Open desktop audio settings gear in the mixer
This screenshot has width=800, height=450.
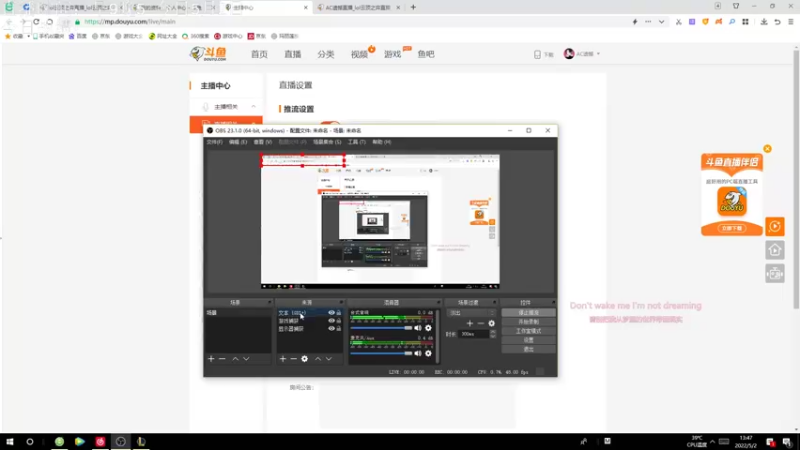click(428, 328)
